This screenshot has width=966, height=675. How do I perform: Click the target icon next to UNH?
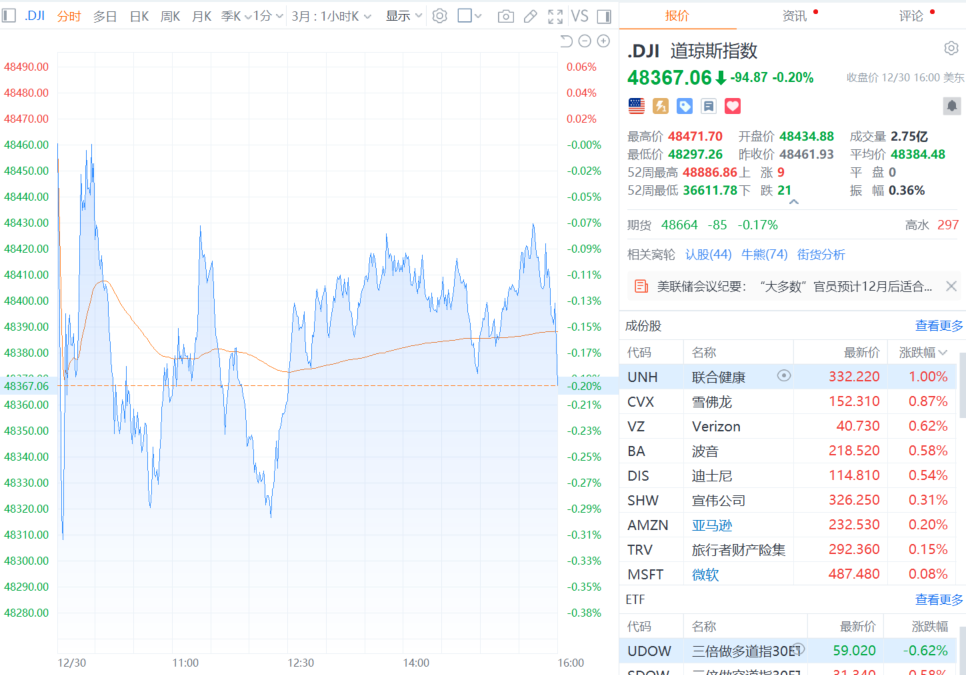point(784,376)
